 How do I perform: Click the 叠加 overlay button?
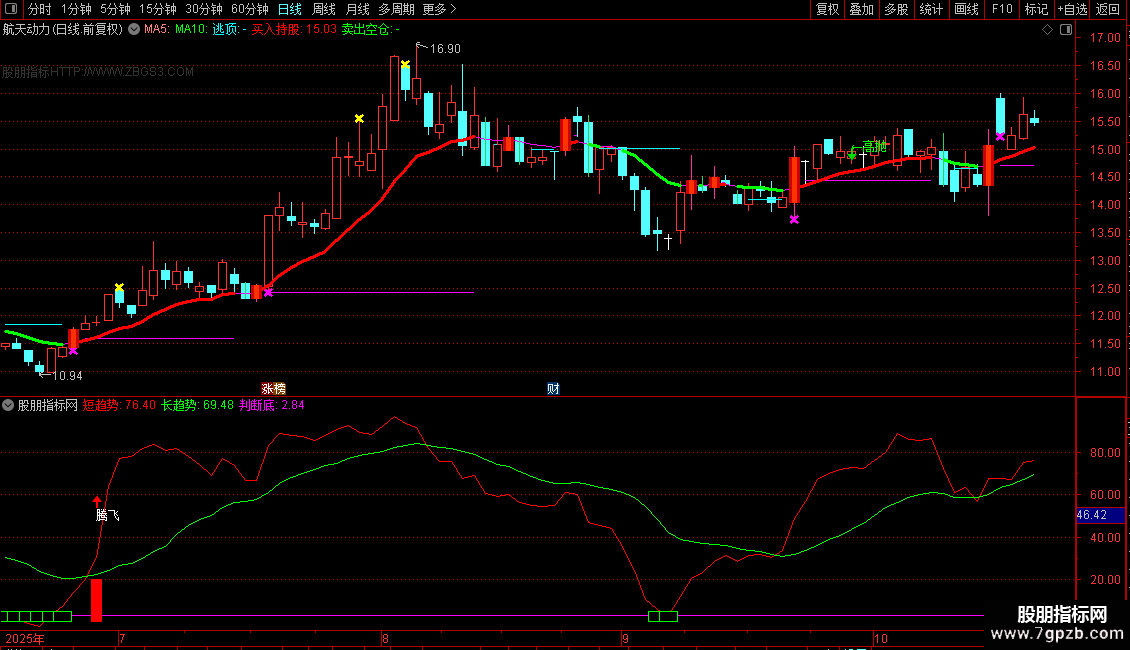click(861, 9)
